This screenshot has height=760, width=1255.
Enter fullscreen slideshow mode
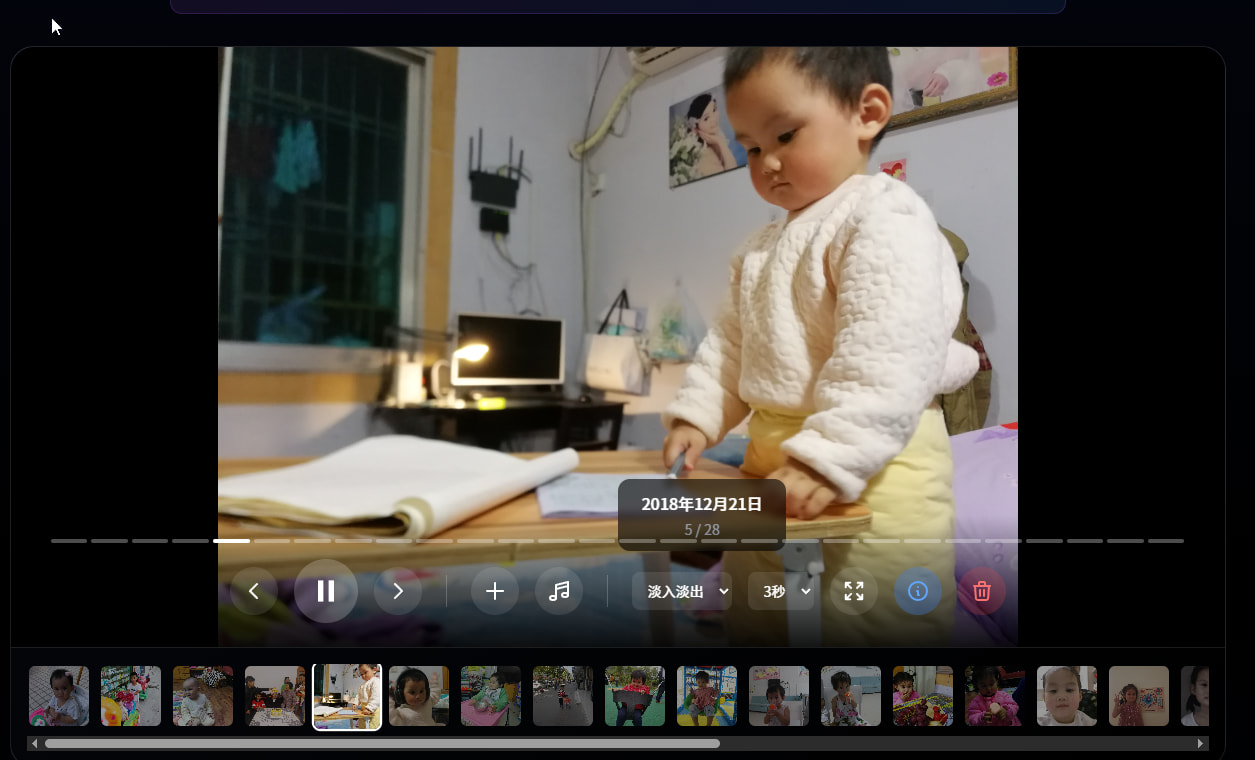coord(854,591)
